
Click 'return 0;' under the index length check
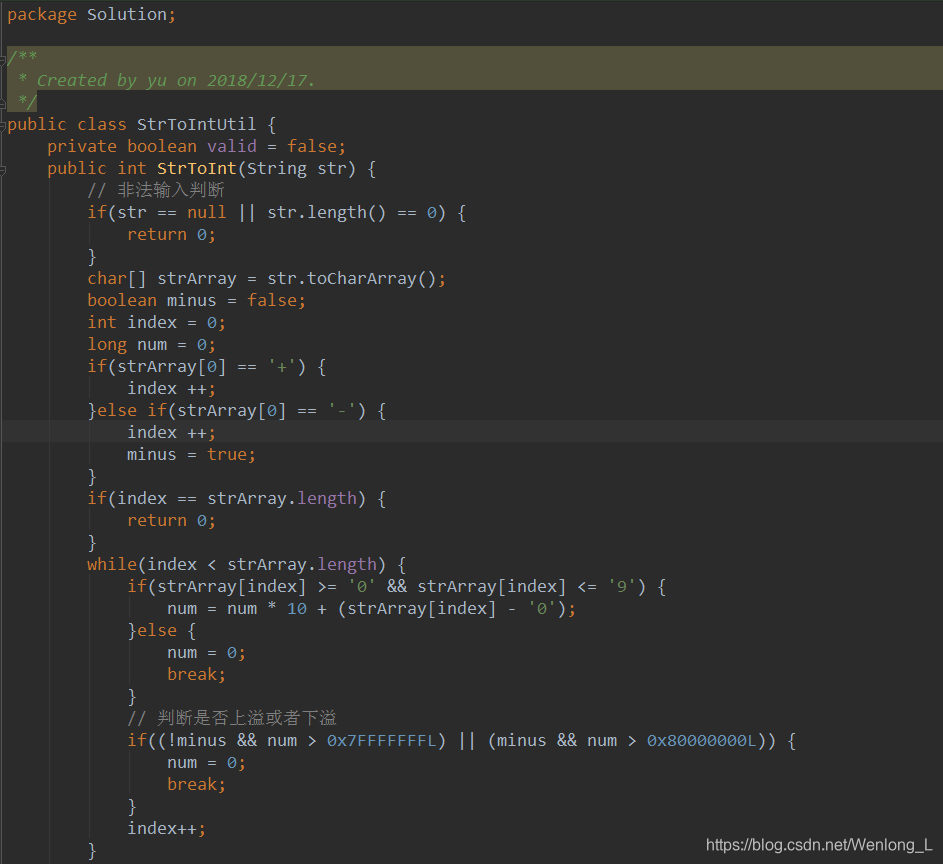pos(171,521)
